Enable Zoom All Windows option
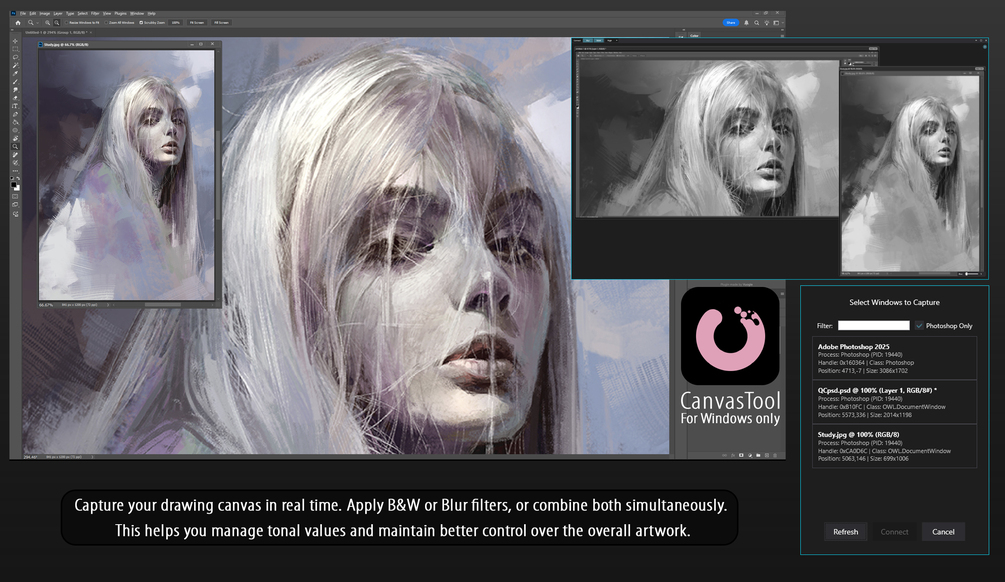Image resolution: width=1005 pixels, height=582 pixels. (x=120, y=22)
